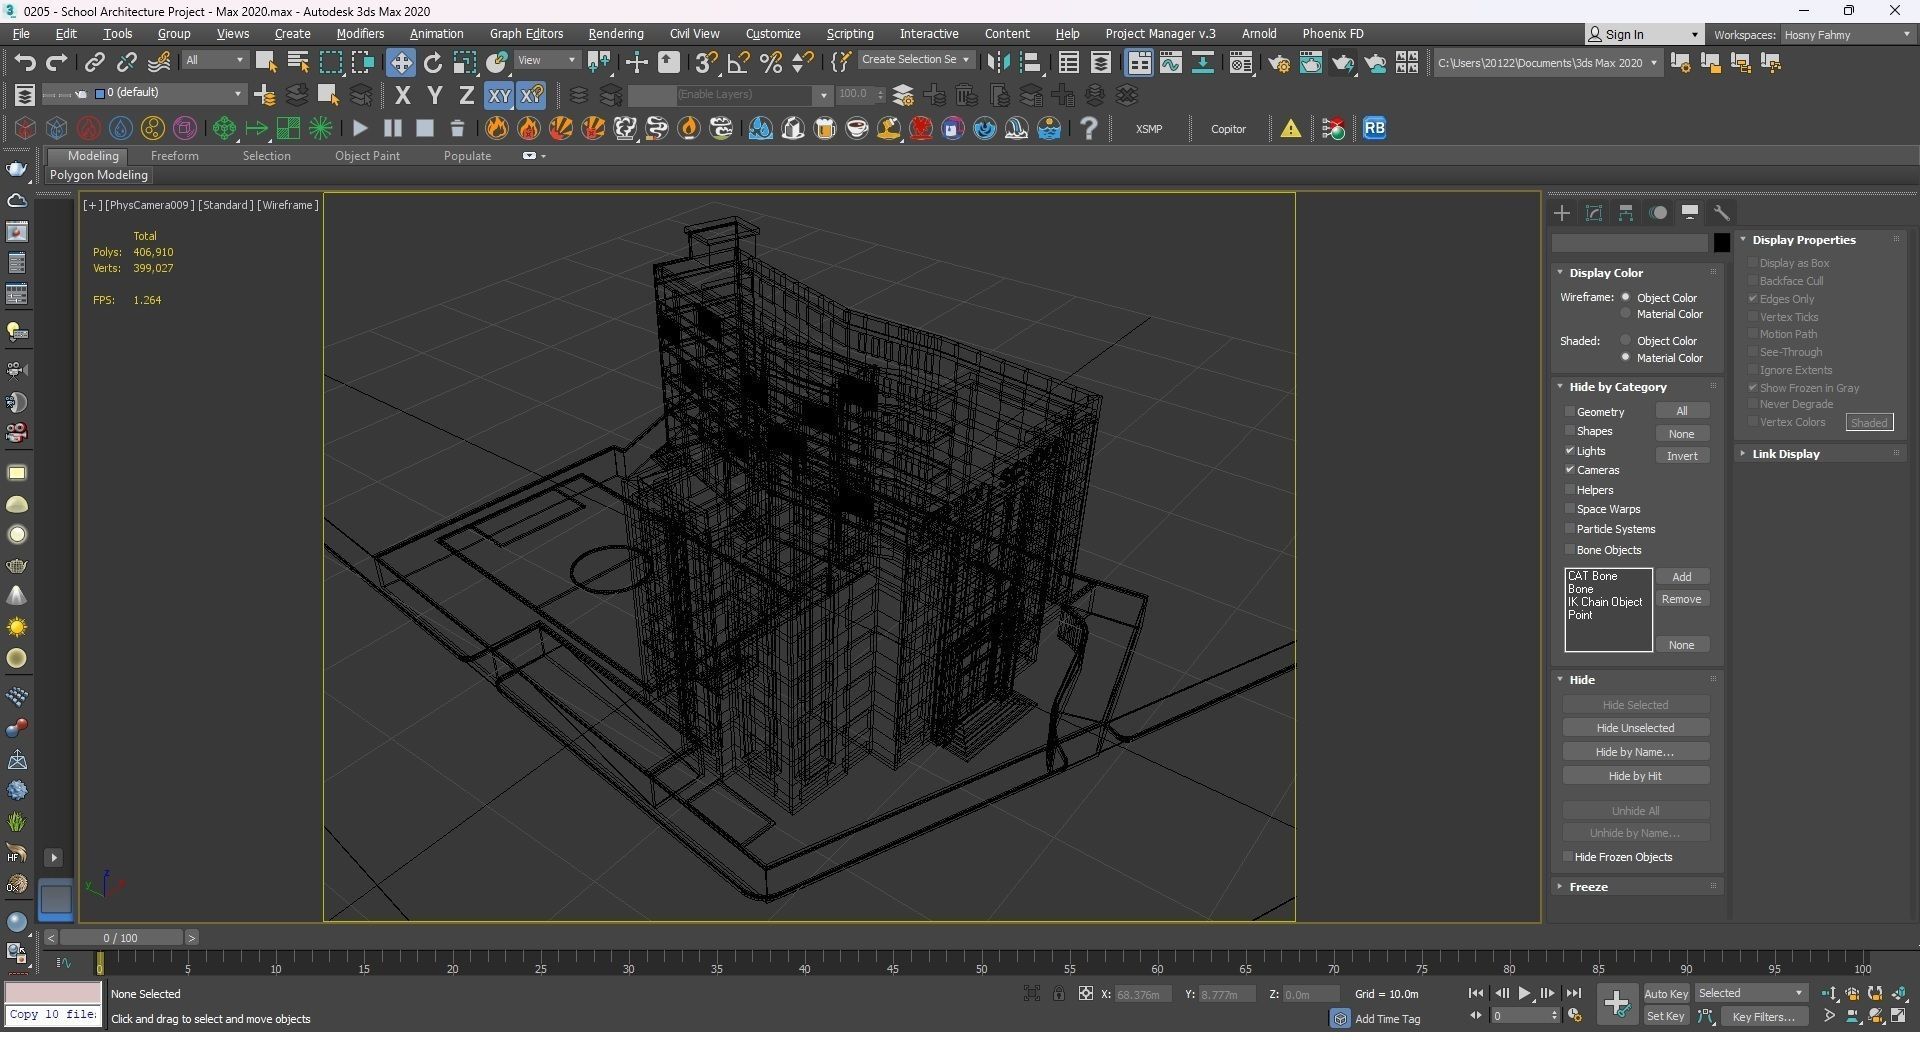Image resolution: width=1920 pixels, height=1040 pixels.
Task: Expand the Freeze rollout
Action: (1588, 887)
